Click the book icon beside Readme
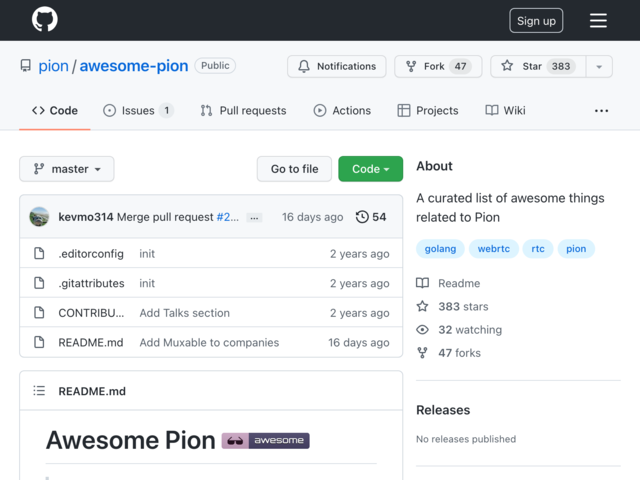640x480 pixels. pyautogui.click(x=422, y=283)
